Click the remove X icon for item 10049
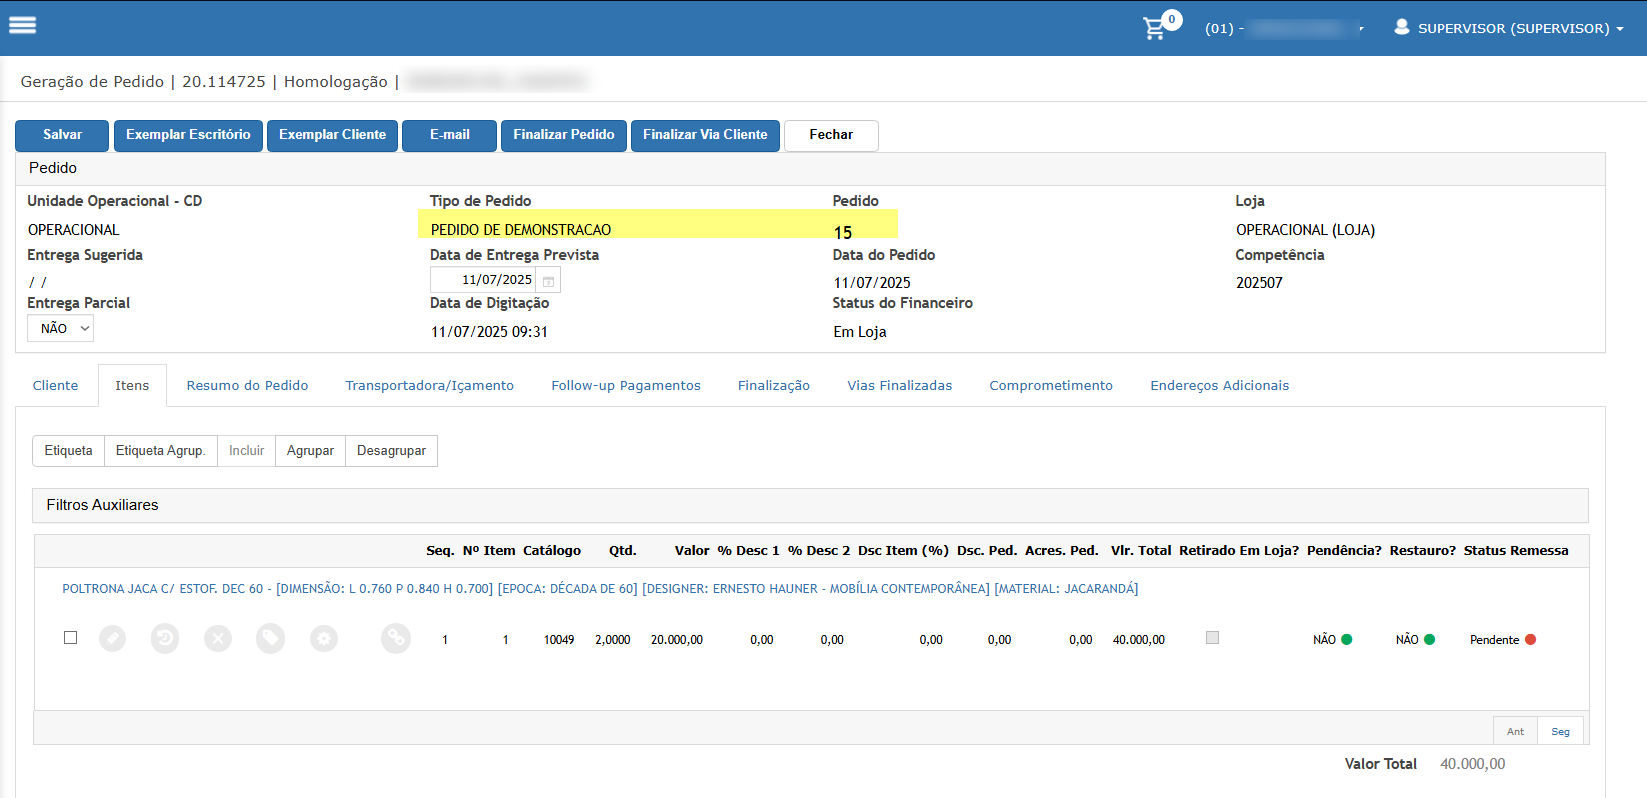The height and width of the screenshot is (798, 1647). point(218,638)
